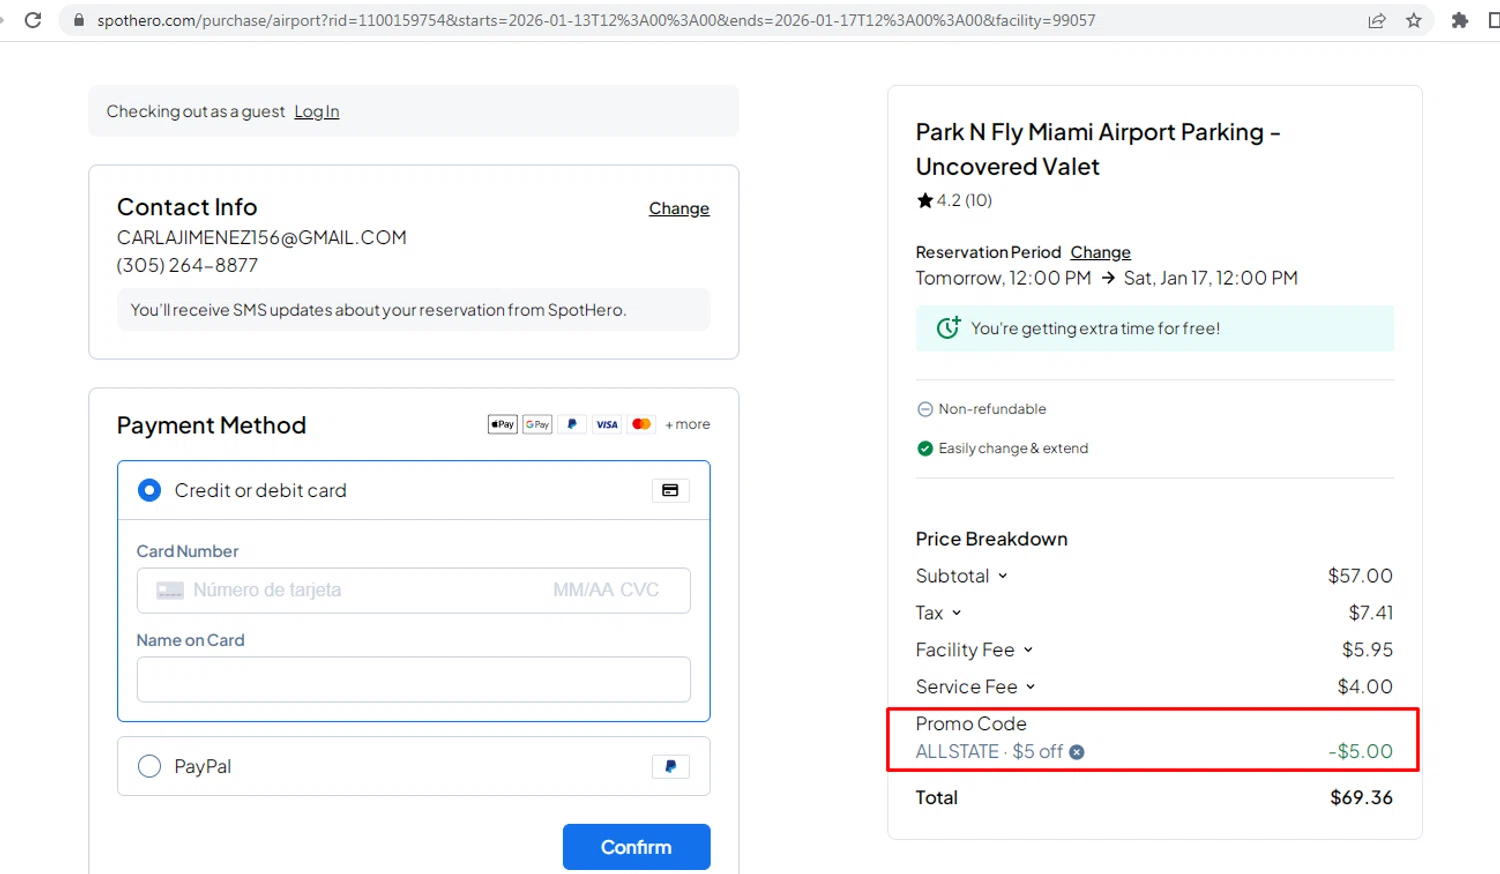Click the ALLSTATE · $5 off promo text
This screenshot has width=1500, height=874.
tap(989, 752)
